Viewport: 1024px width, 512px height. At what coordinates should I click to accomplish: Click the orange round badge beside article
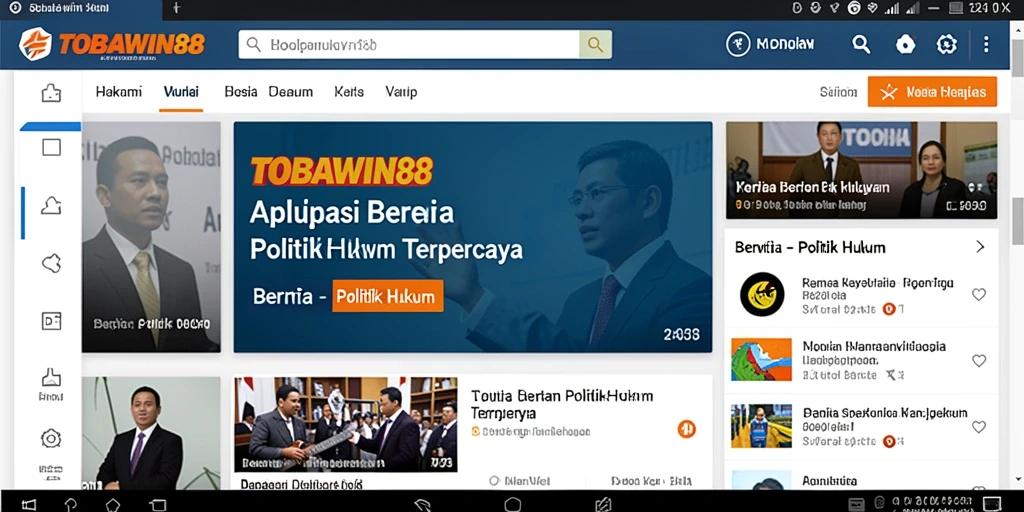(x=686, y=429)
